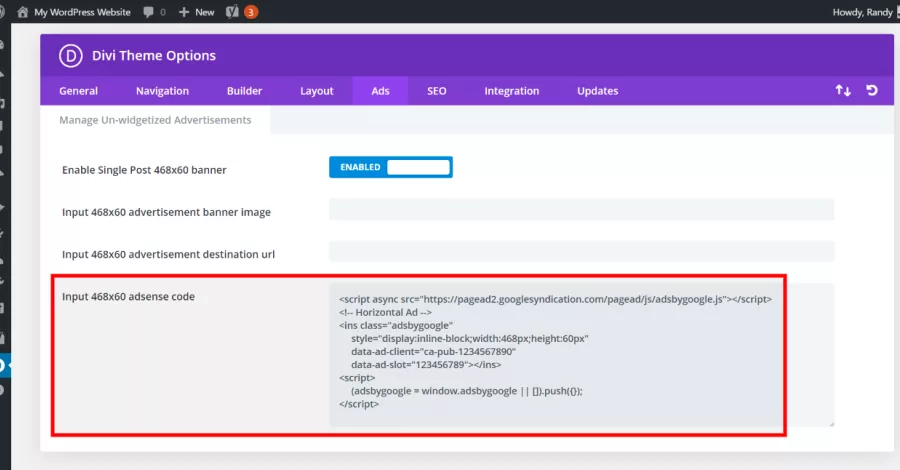Open the Updates tab
Viewport: 900px width, 470px height.
[x=598, y=91]
